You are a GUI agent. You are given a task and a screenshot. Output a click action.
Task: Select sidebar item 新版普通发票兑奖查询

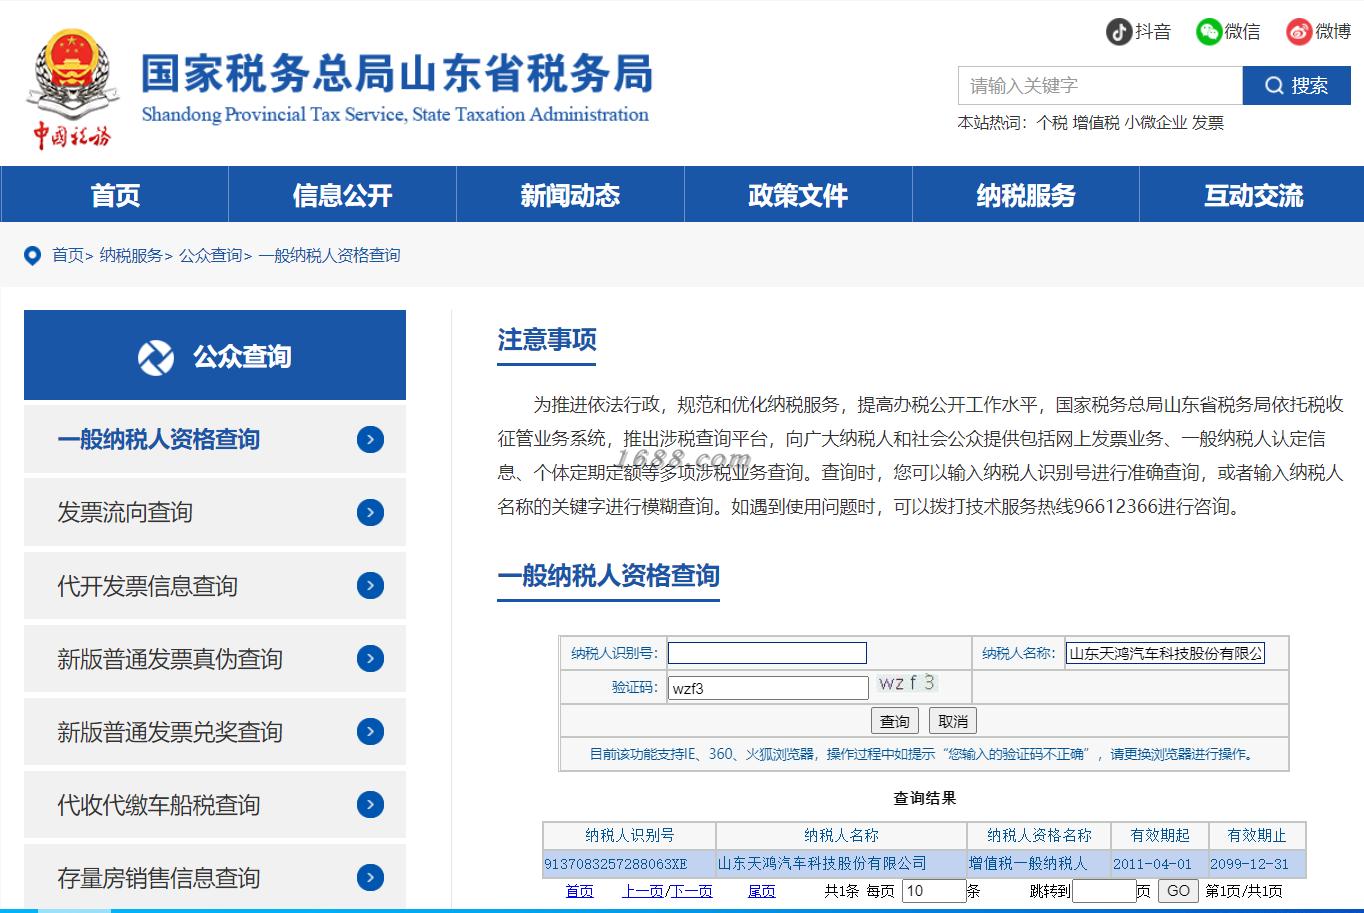tap(215, 731)
